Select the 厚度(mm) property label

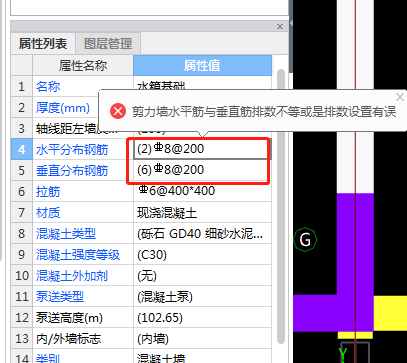(63, 108)
